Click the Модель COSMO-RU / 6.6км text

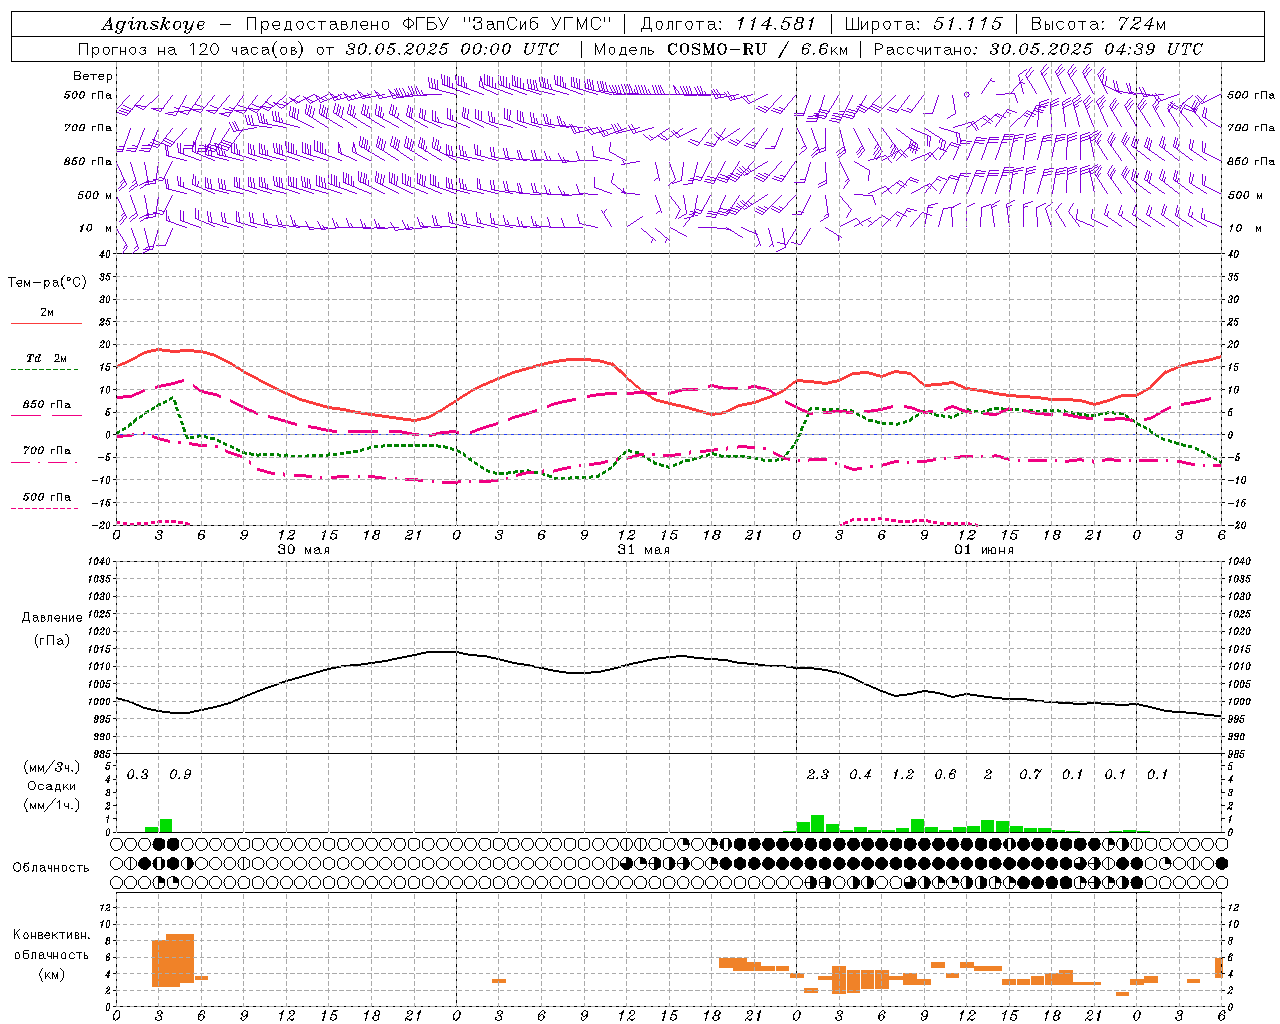(x=721, y=49)
